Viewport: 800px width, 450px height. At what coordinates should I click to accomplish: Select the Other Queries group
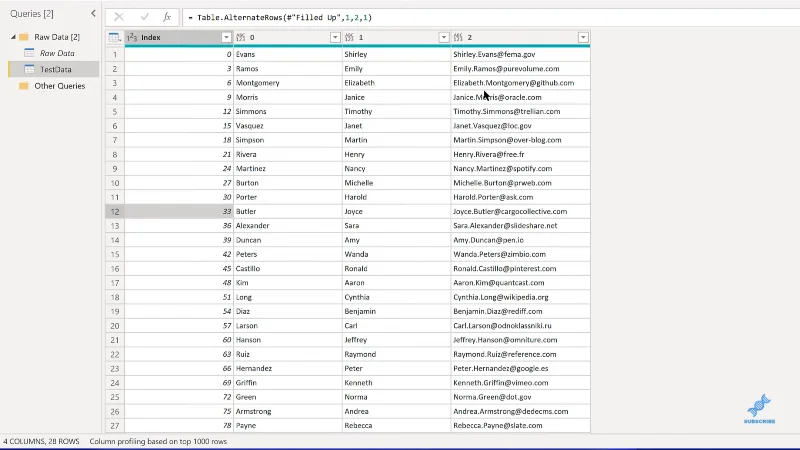point(60,86)
